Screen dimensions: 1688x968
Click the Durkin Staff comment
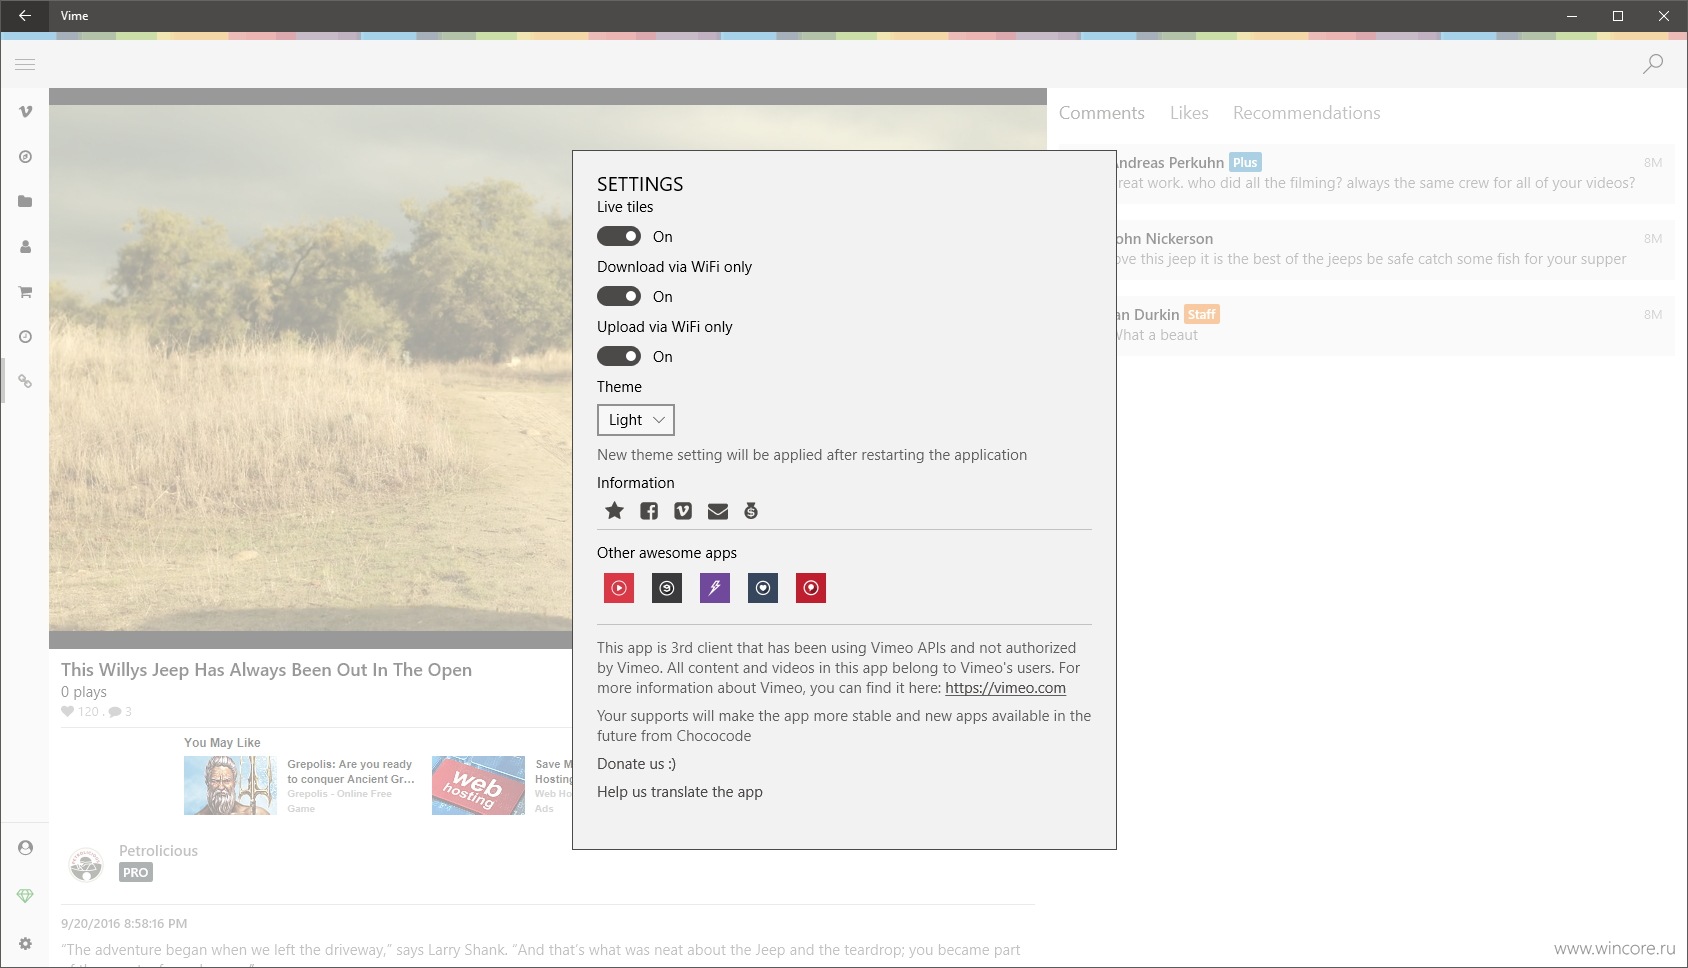coord(1395,325)
